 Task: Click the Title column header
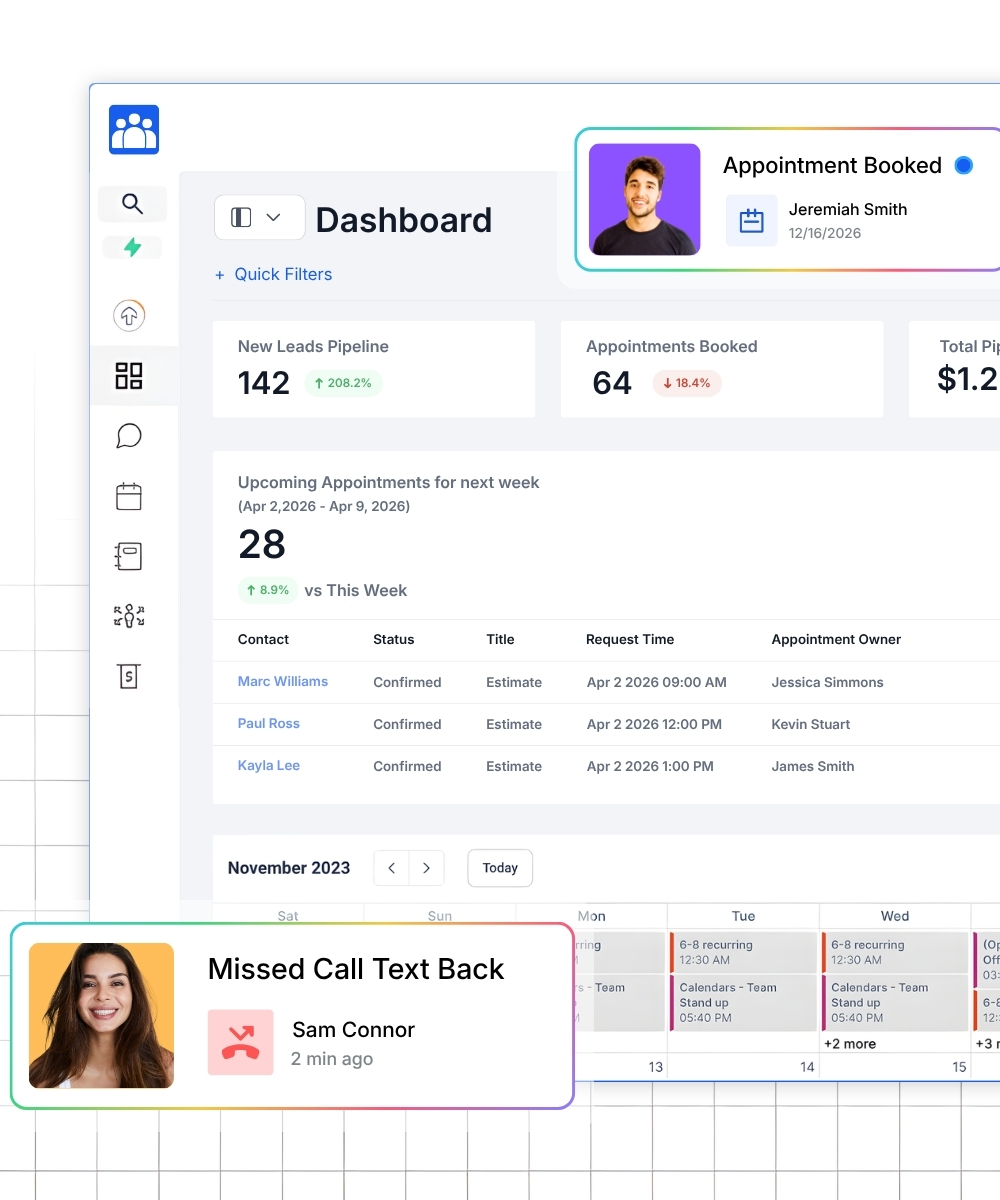[x=500, y=639]
